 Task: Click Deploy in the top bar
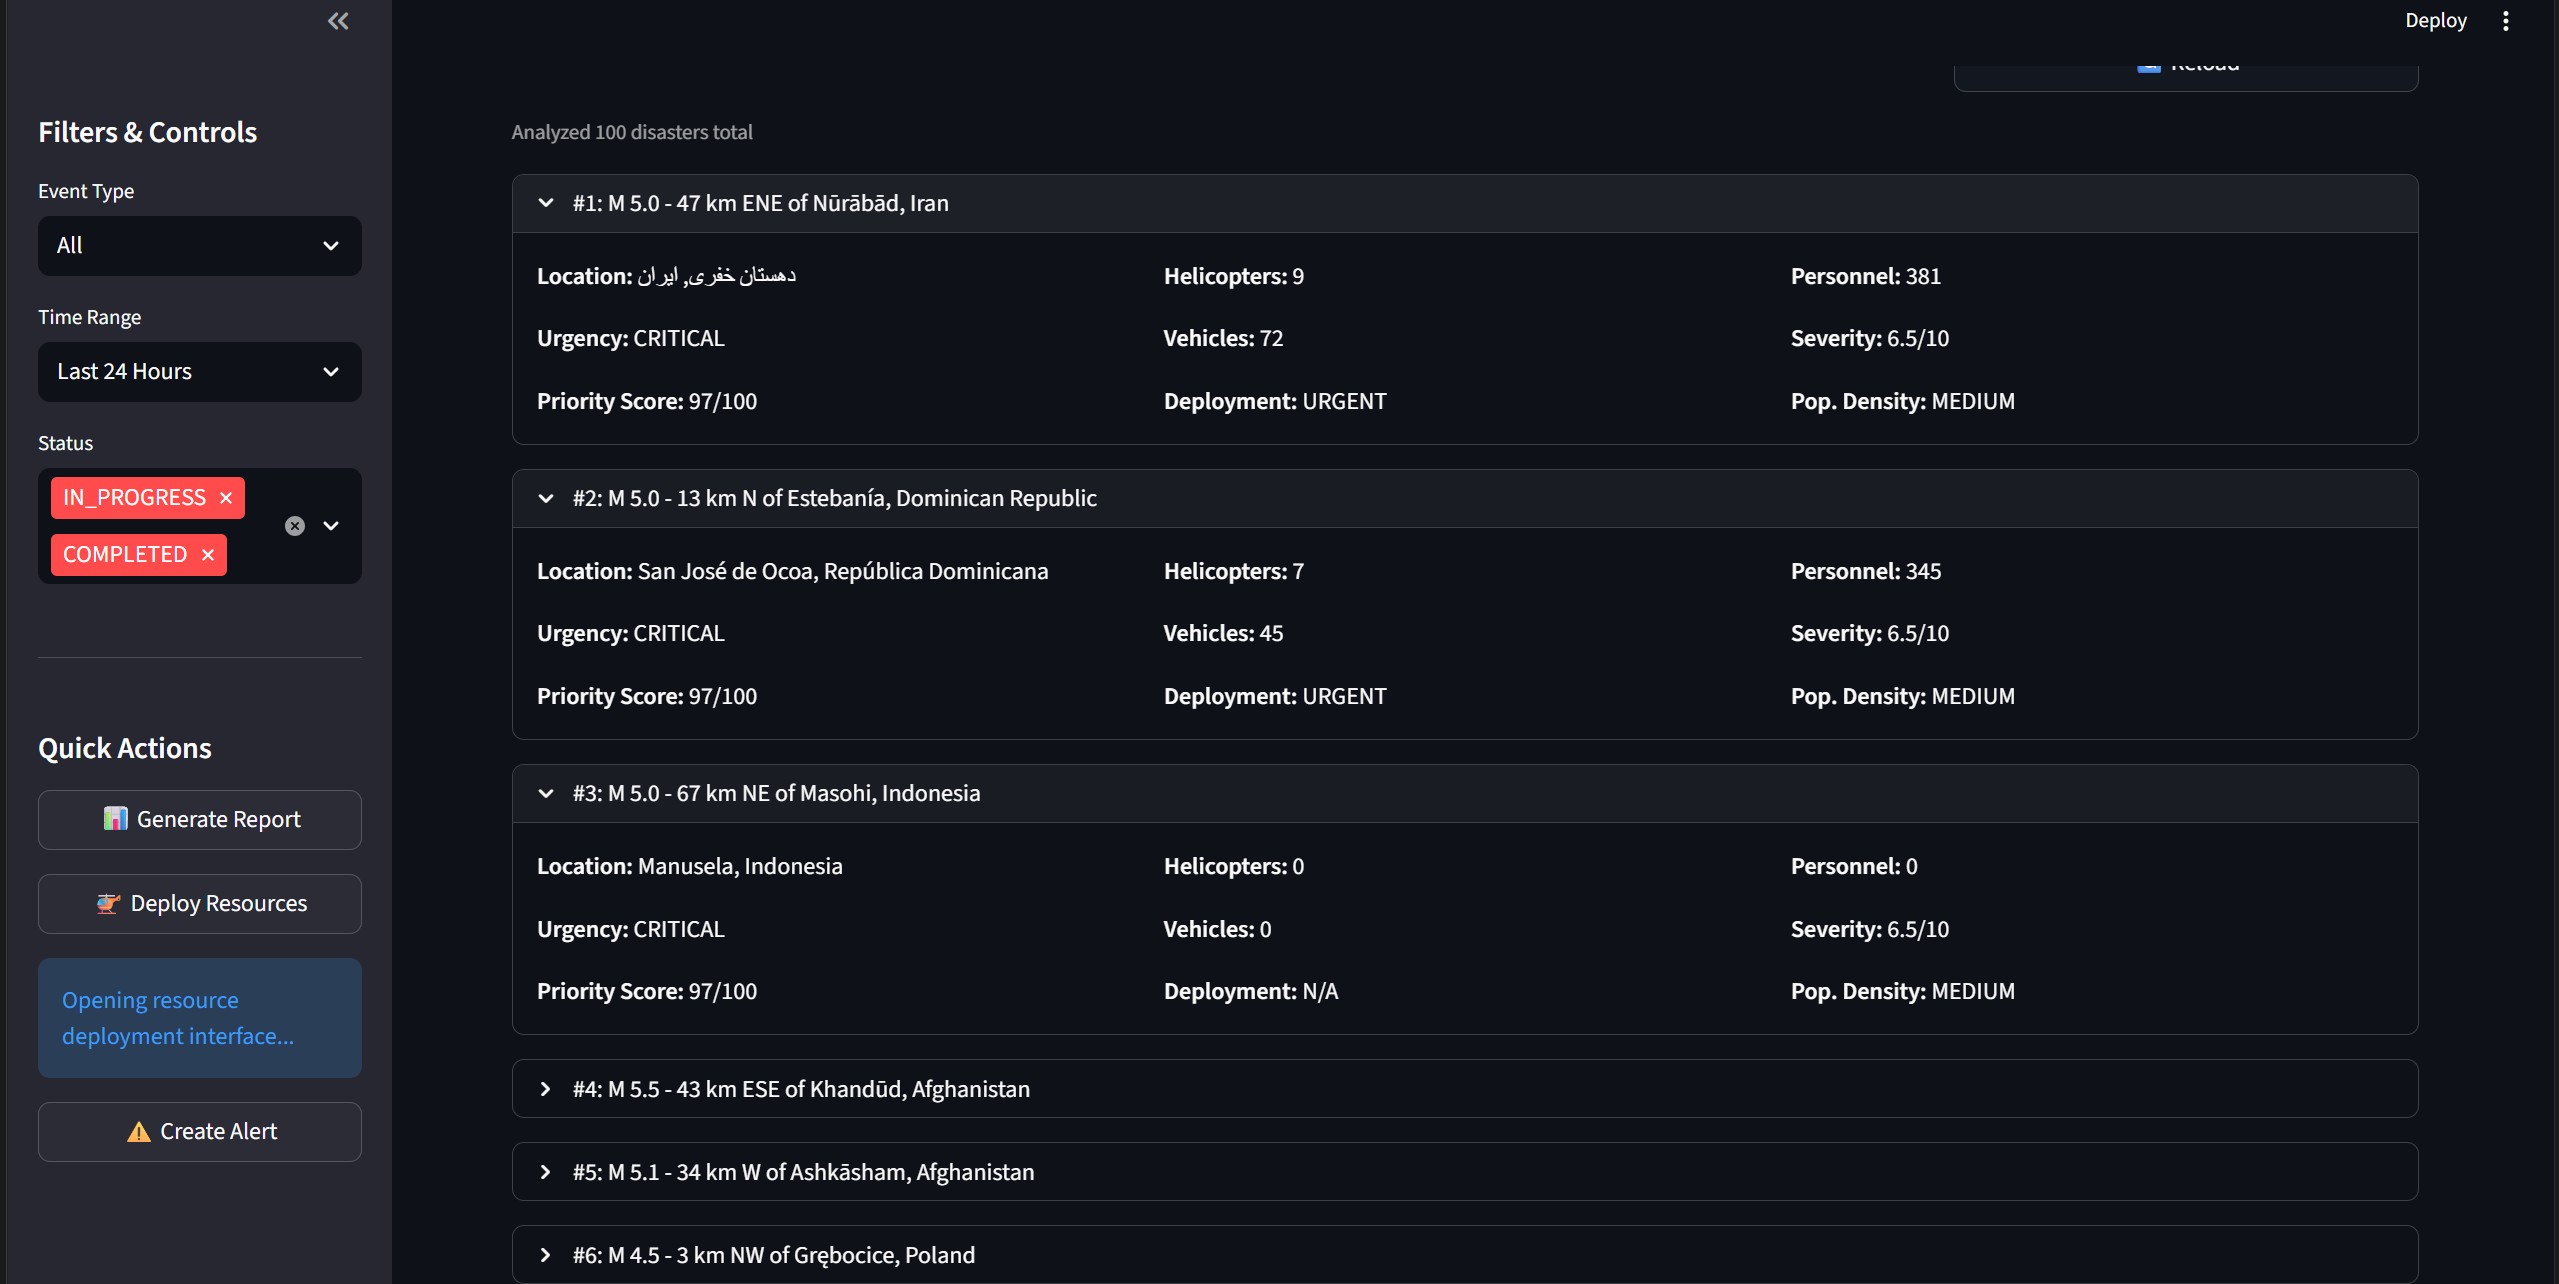pyautogui.click(x=2435, y=21)
